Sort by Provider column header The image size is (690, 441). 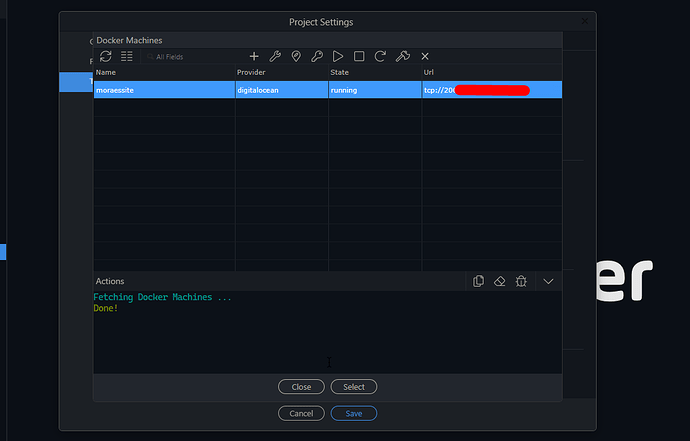(x=282, y=72)
